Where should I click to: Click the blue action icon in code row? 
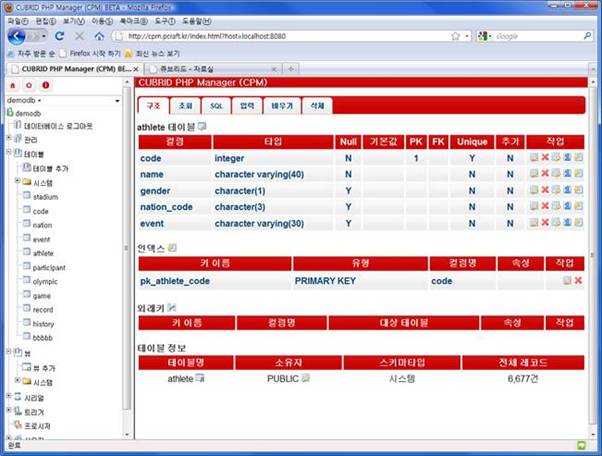point(567,157)
